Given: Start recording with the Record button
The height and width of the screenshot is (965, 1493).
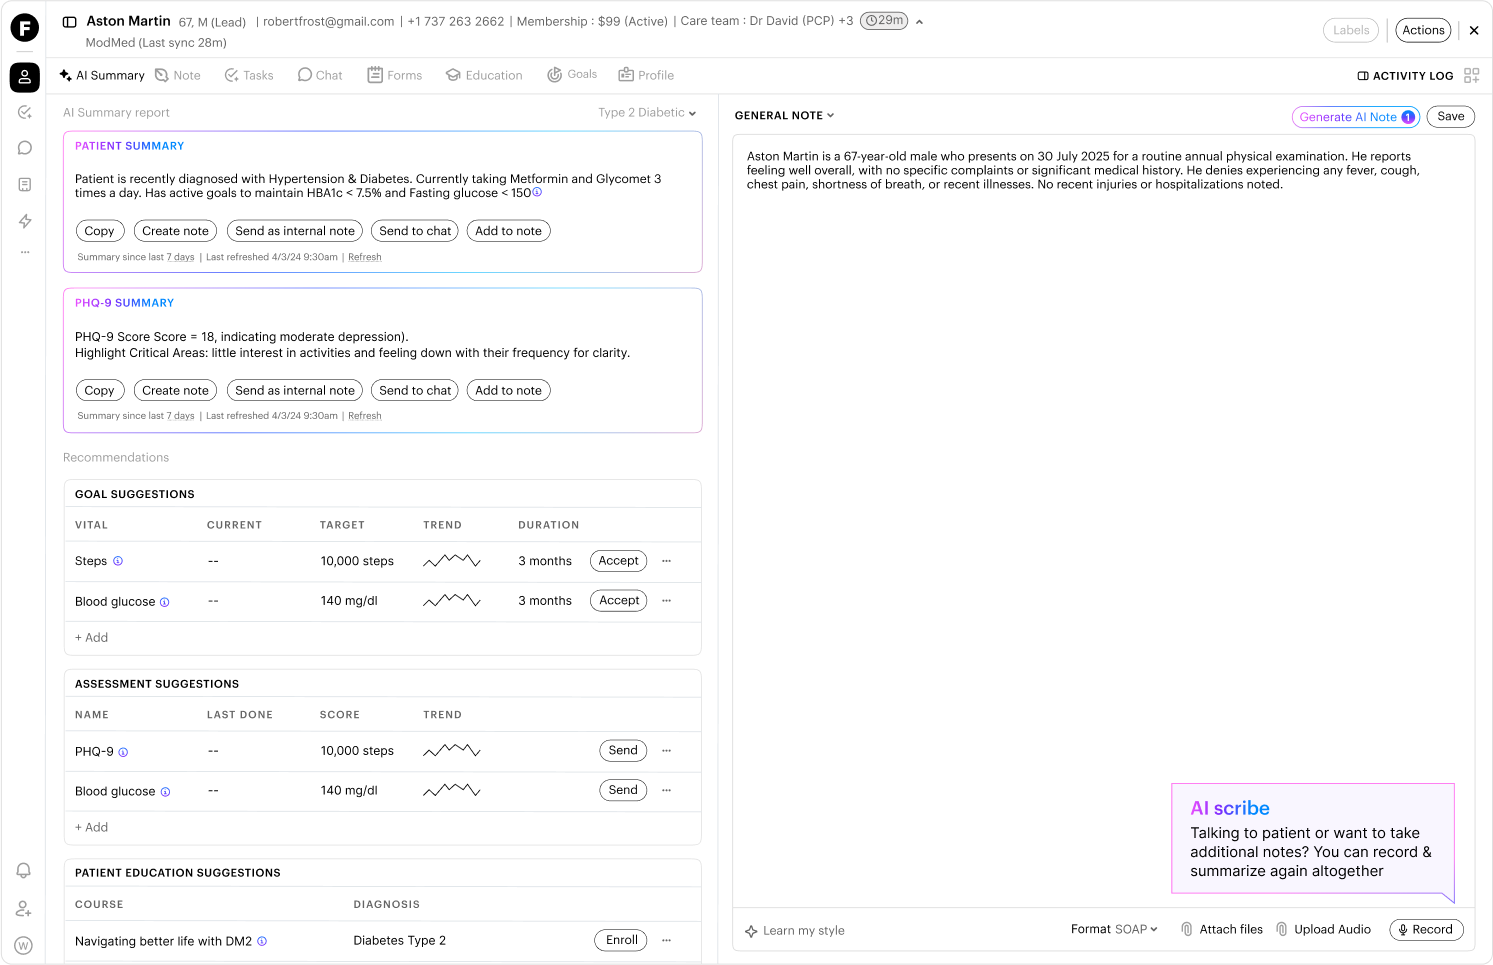Looking at the screenshot, I should pos(1426,930).
